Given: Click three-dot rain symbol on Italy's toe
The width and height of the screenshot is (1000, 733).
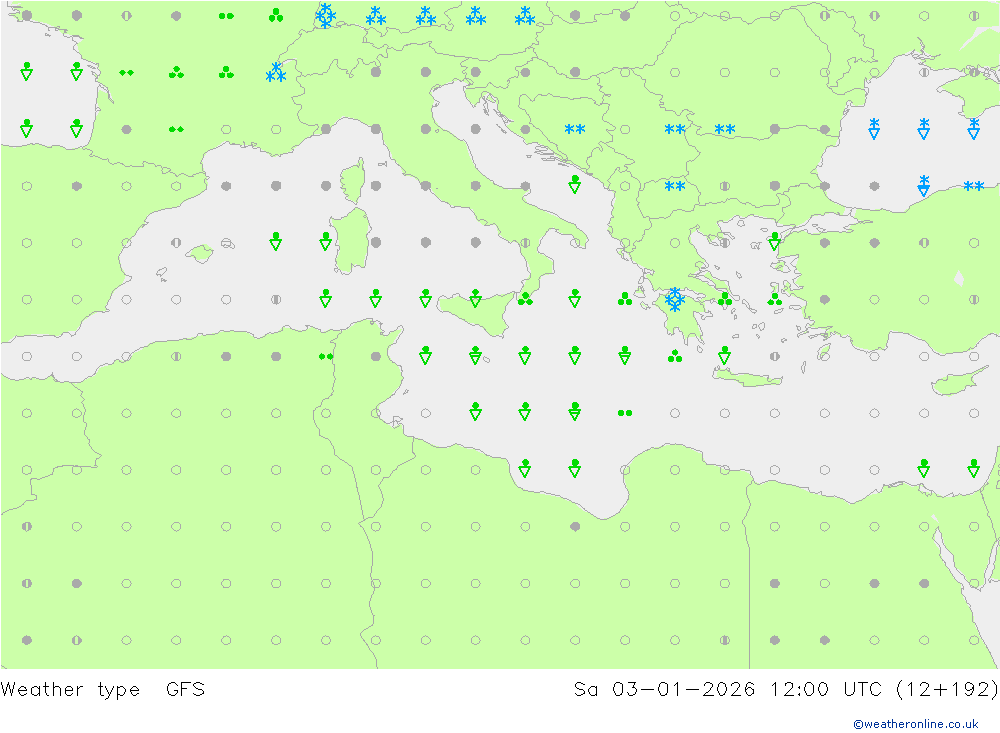Looking at the screenshot, I should (525, 299).
